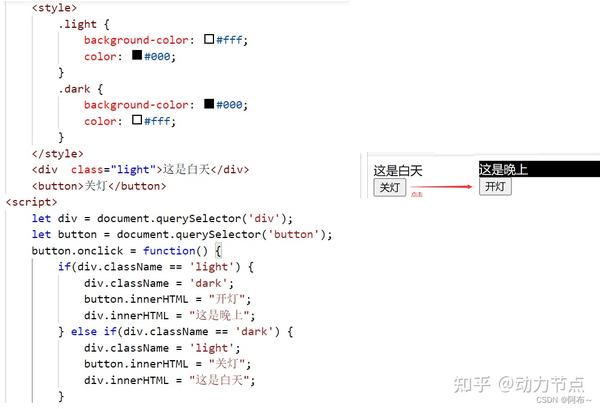Image resolution: width=600 pixels, height=409 pixels.
Task: Click the black 这是晚上 banner
Action: (x=539, y=169)
